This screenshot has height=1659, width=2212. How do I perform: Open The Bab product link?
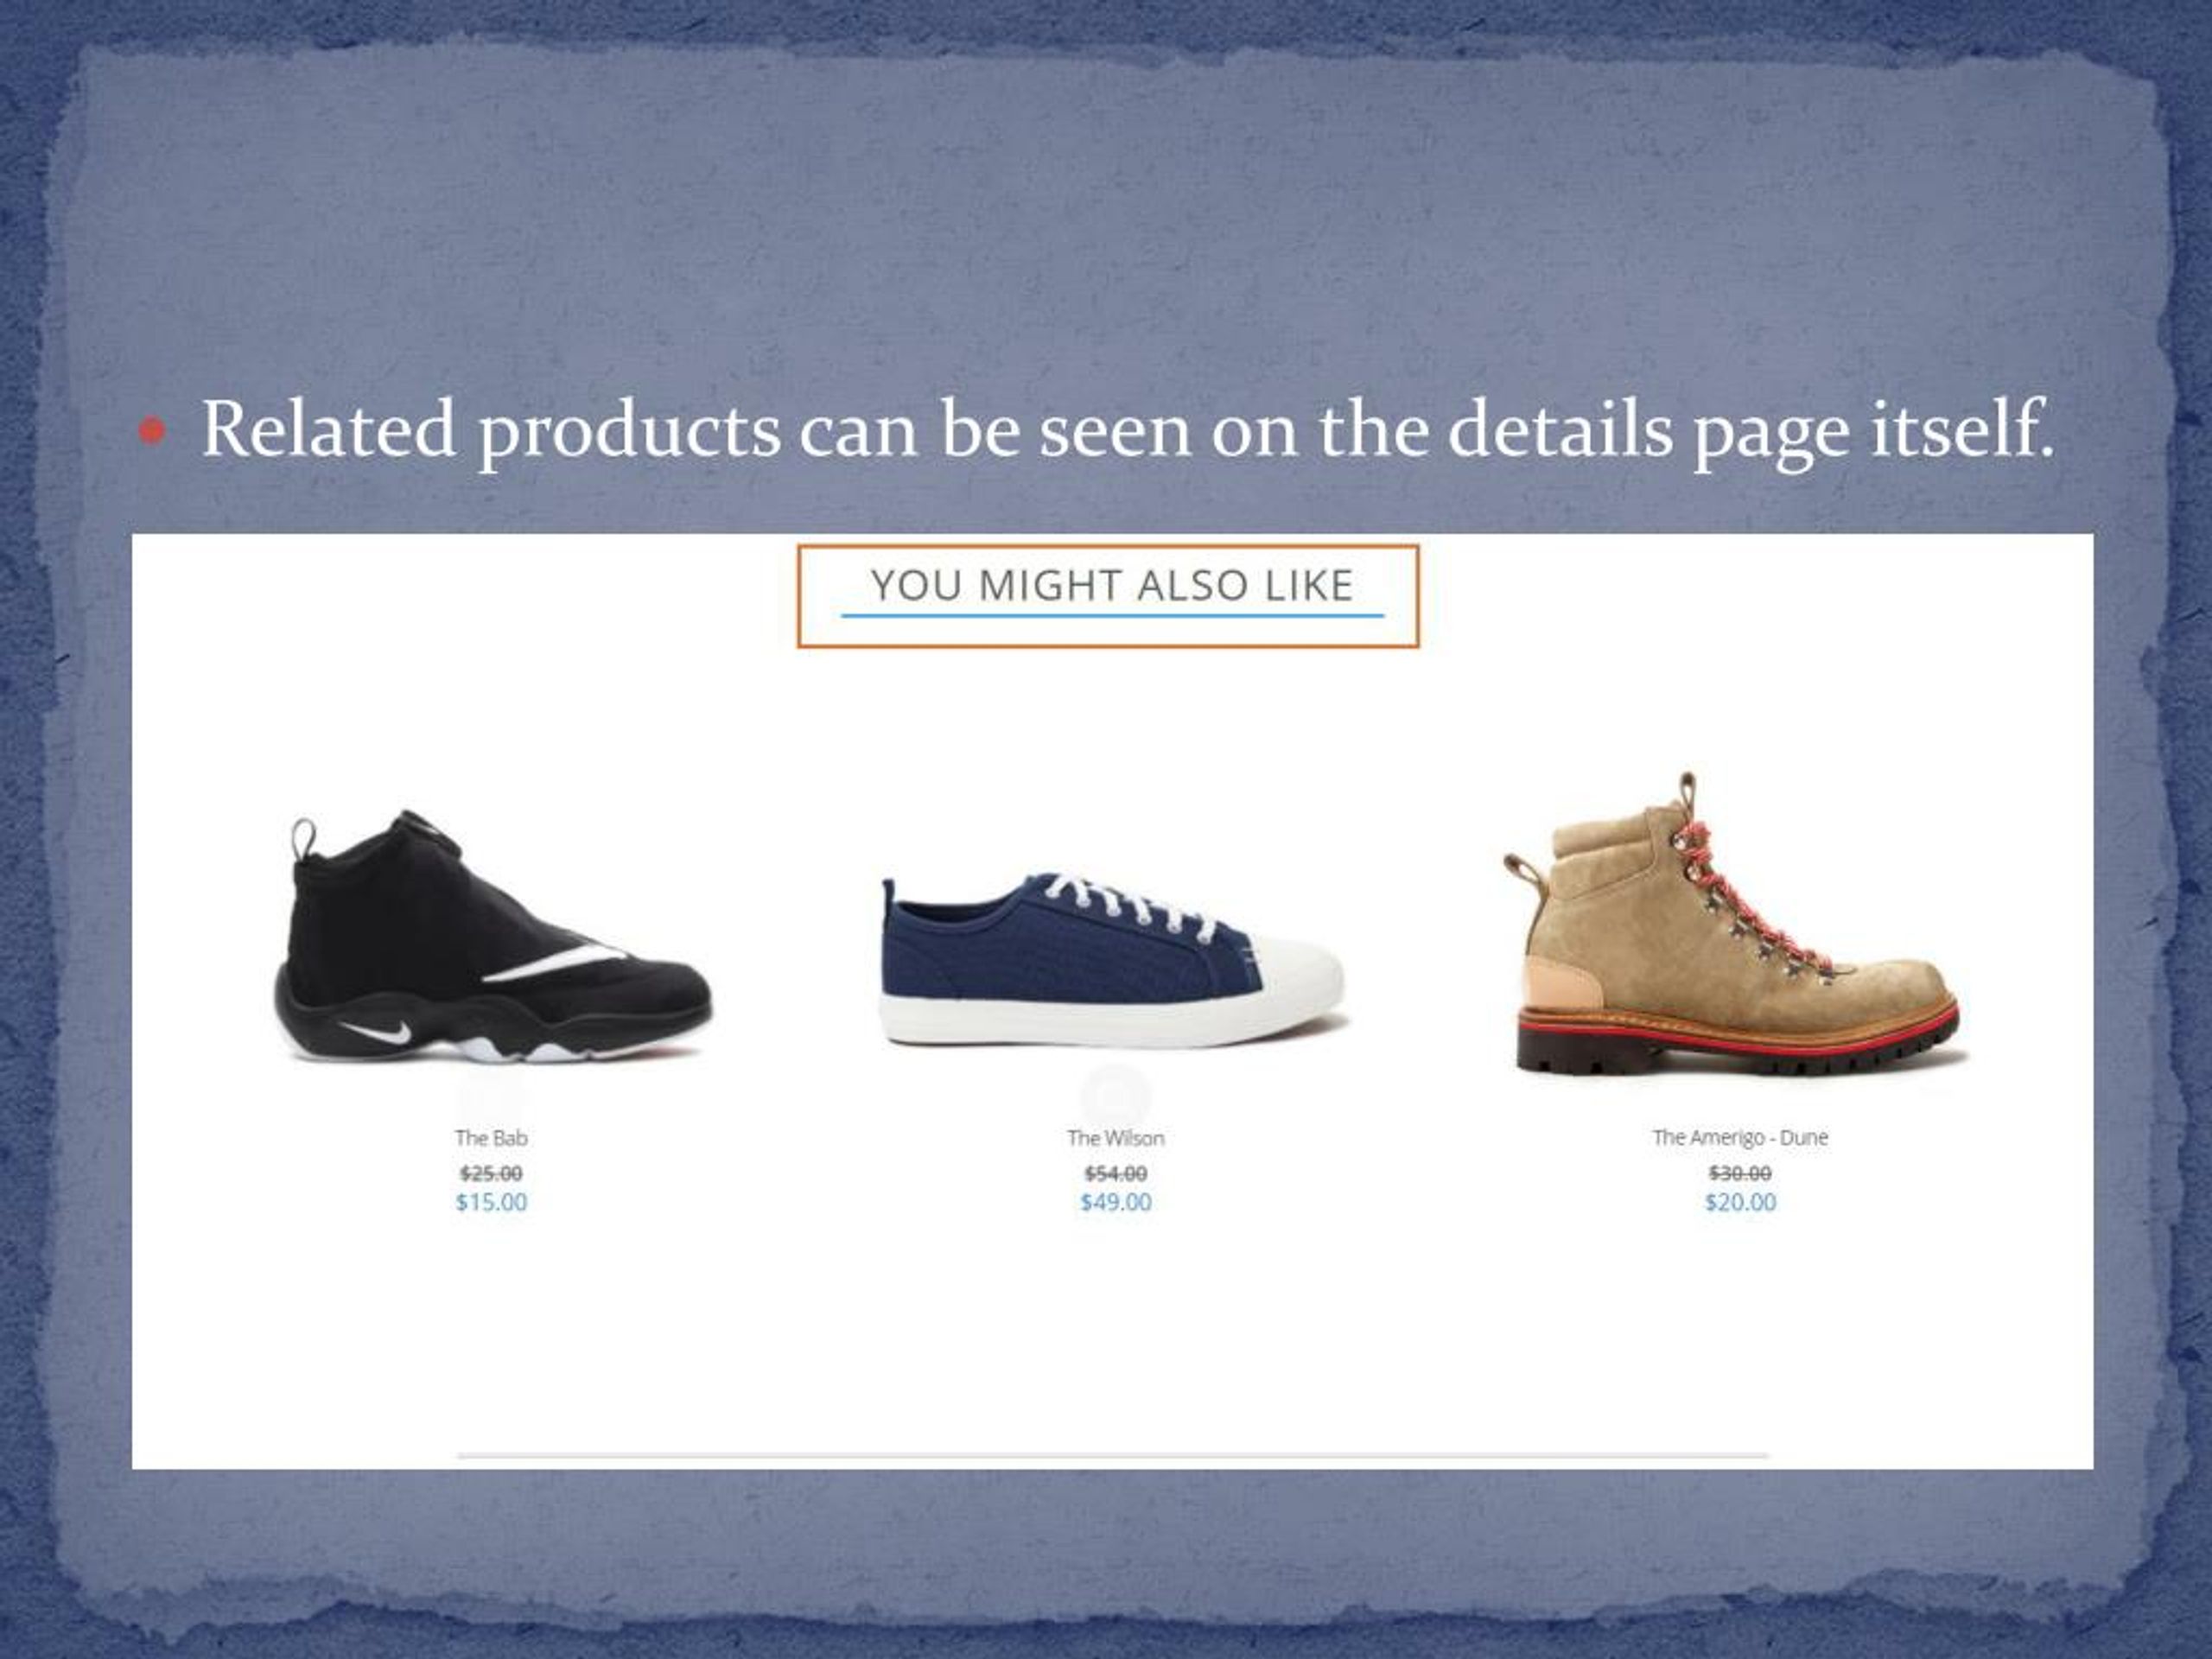491,1138
